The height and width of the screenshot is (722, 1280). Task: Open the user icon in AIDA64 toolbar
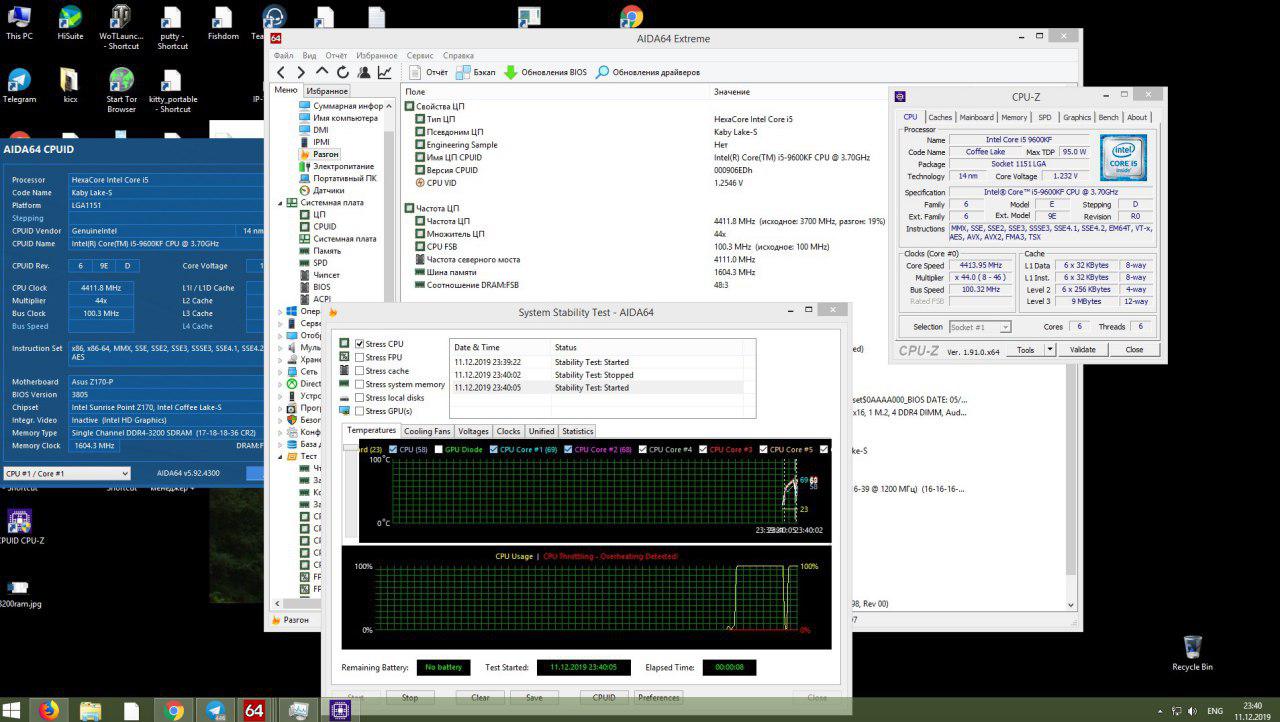[364, 72]
